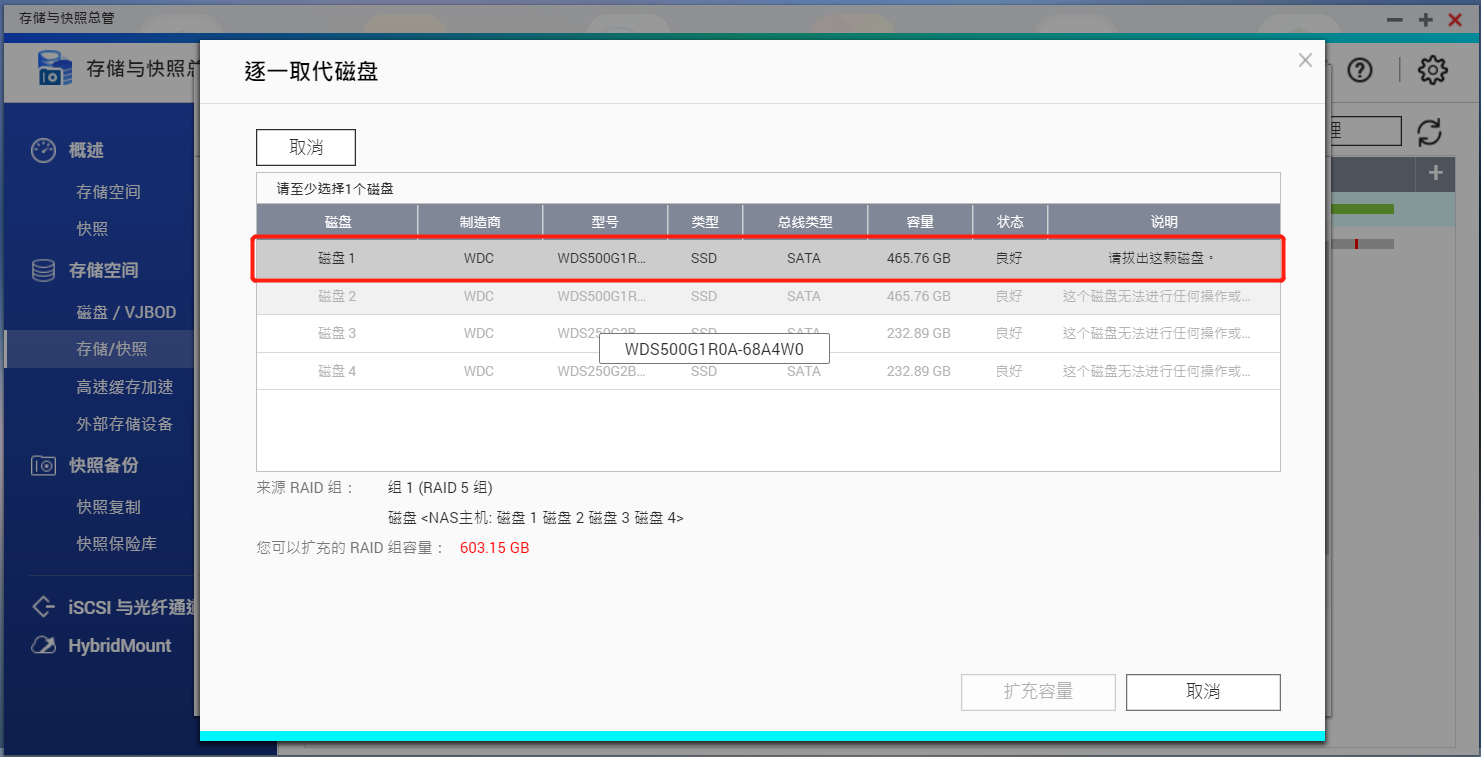Click the 存储空间 database icon in sidebar

[x=43, y=270]
